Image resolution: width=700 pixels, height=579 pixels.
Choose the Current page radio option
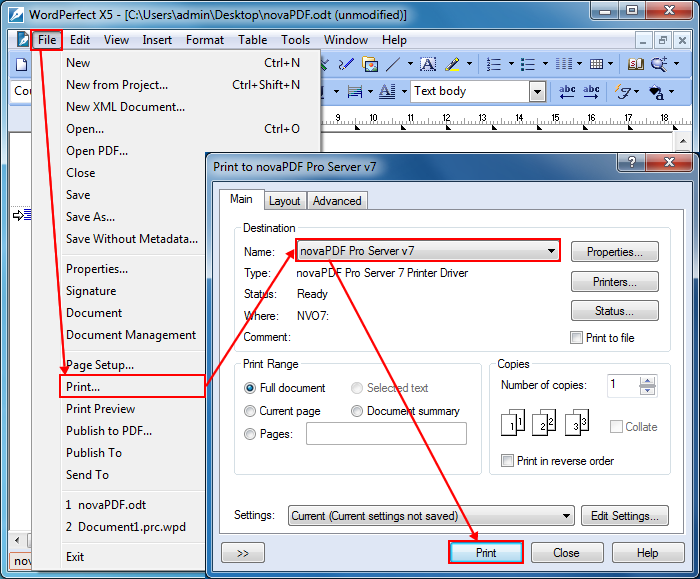pyautogui.click(x=250, y=411)
